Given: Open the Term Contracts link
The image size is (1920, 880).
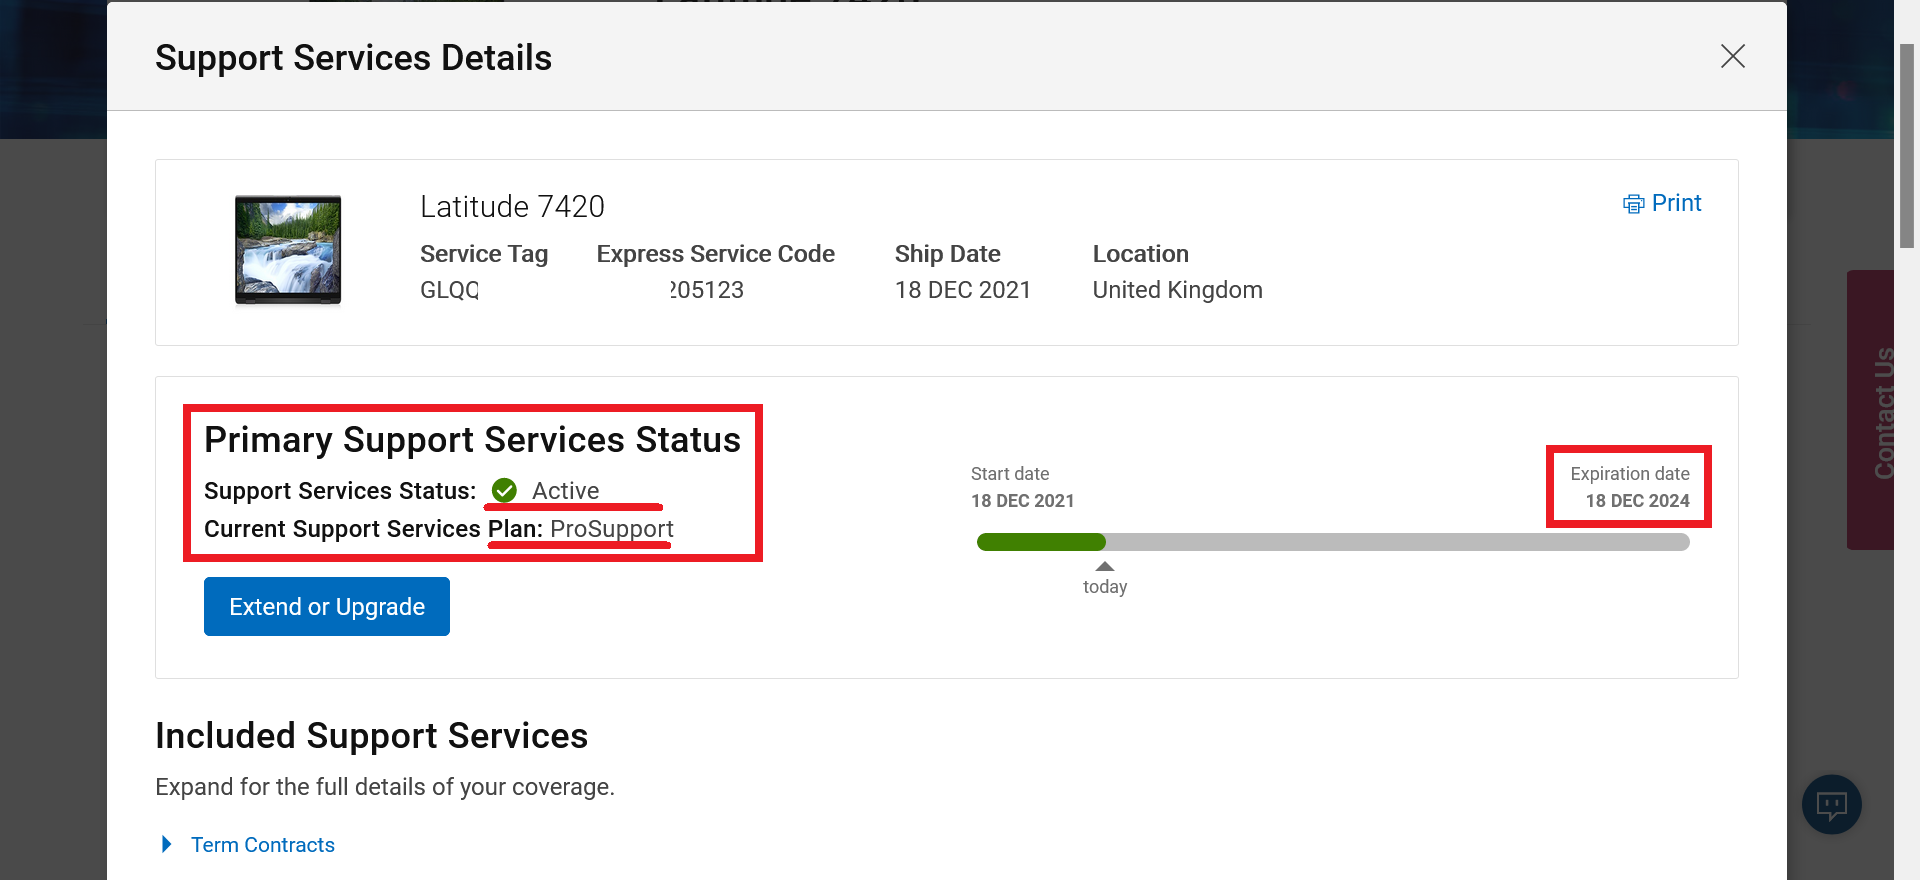Looking at the screenshot, I should [x=263, y=845].
